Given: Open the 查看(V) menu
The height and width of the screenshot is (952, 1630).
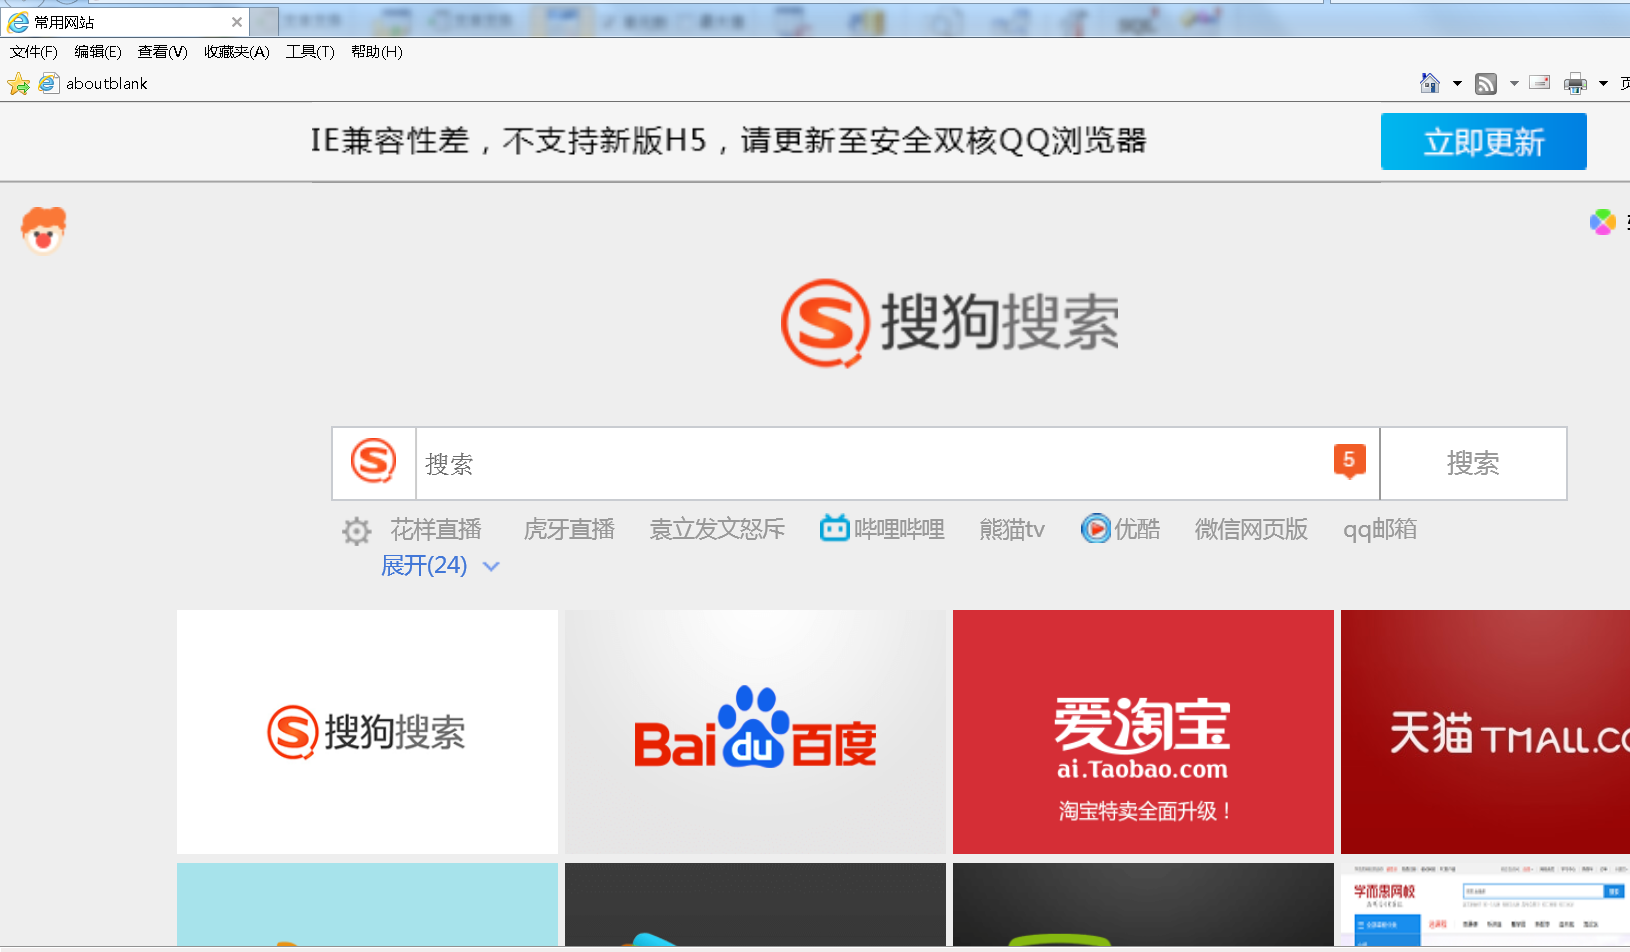Looking at the screenshot, I should tap(163, 52).
